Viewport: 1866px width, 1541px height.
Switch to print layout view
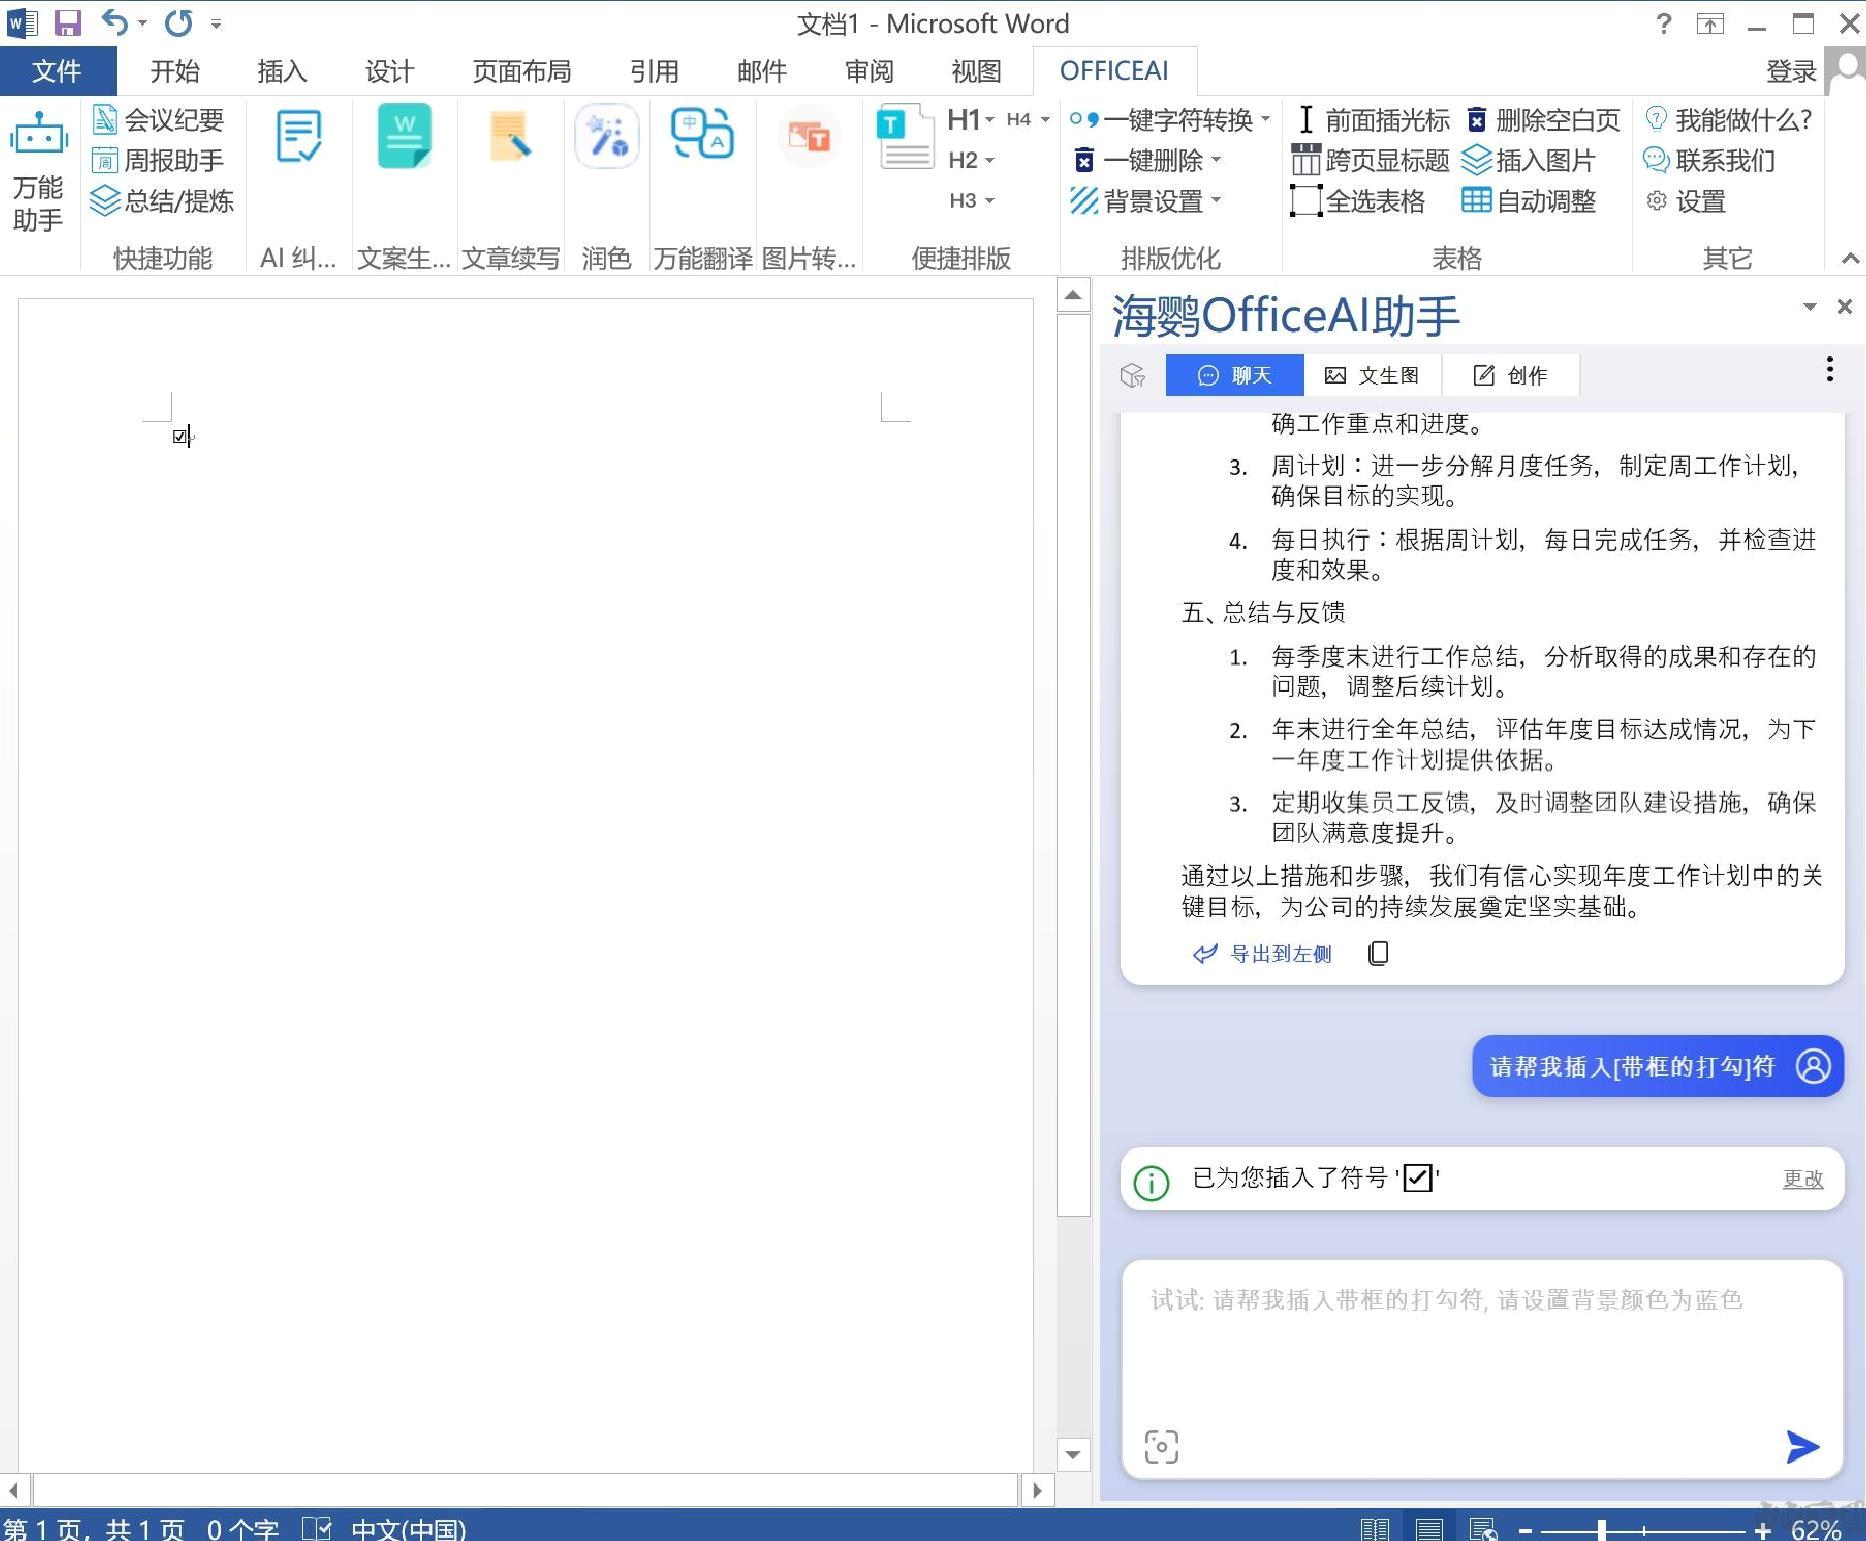[x=1428, y=1529]
